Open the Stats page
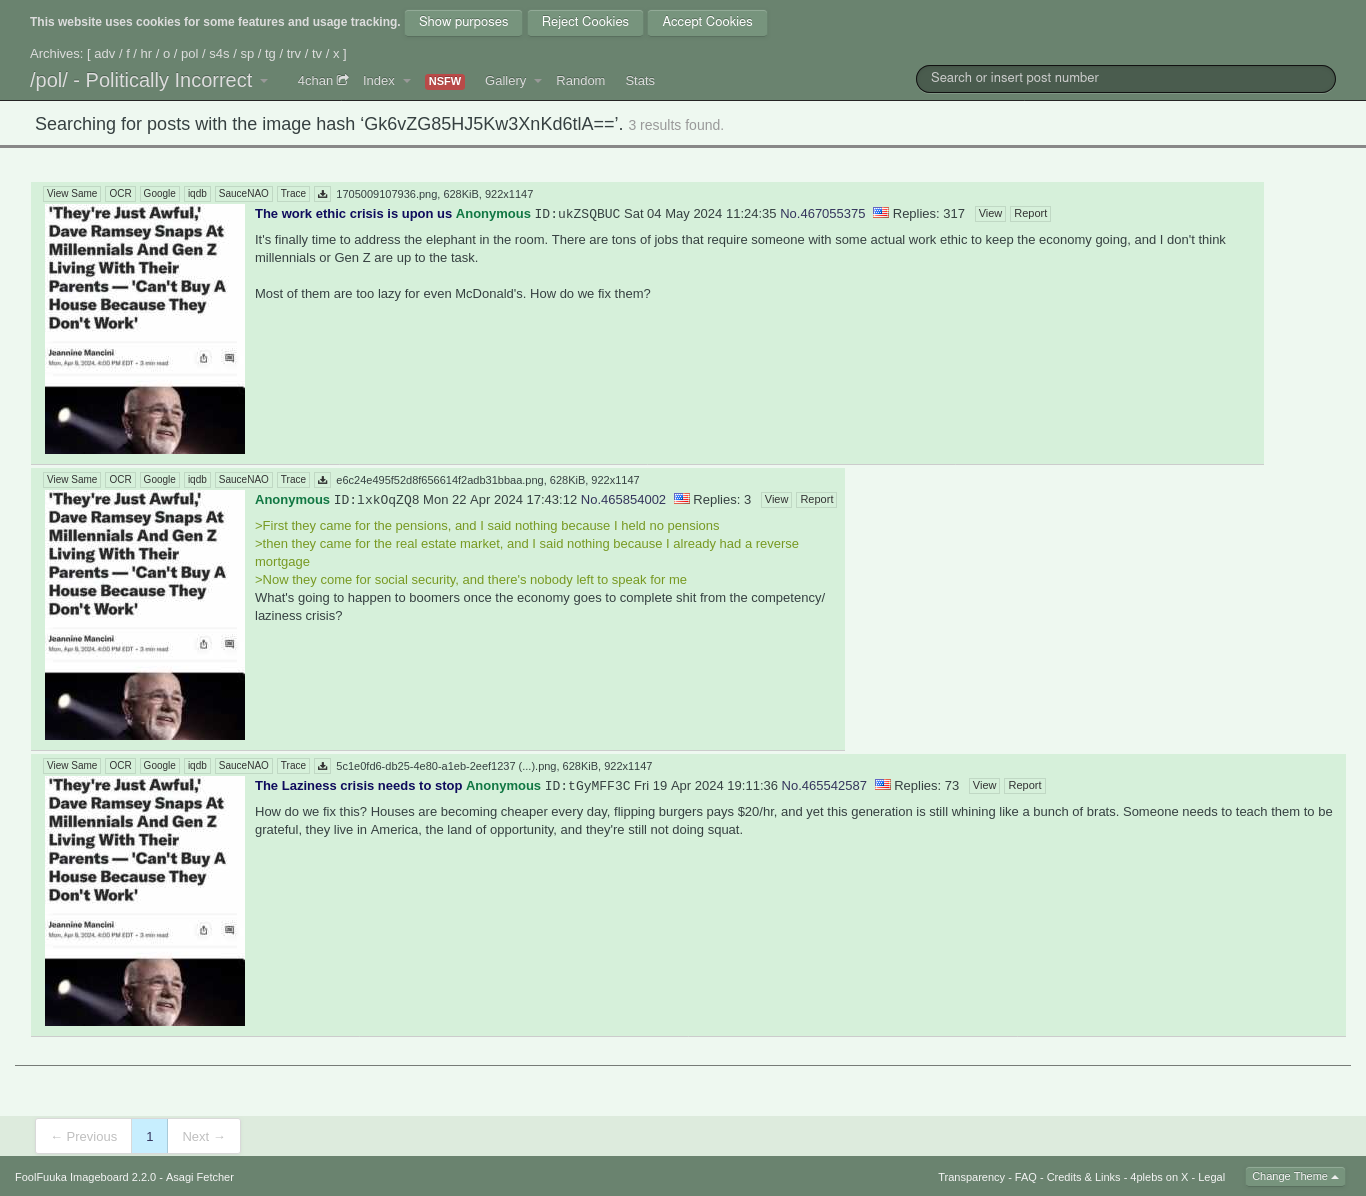1366x1196 pixels. (x=640, y=81)
